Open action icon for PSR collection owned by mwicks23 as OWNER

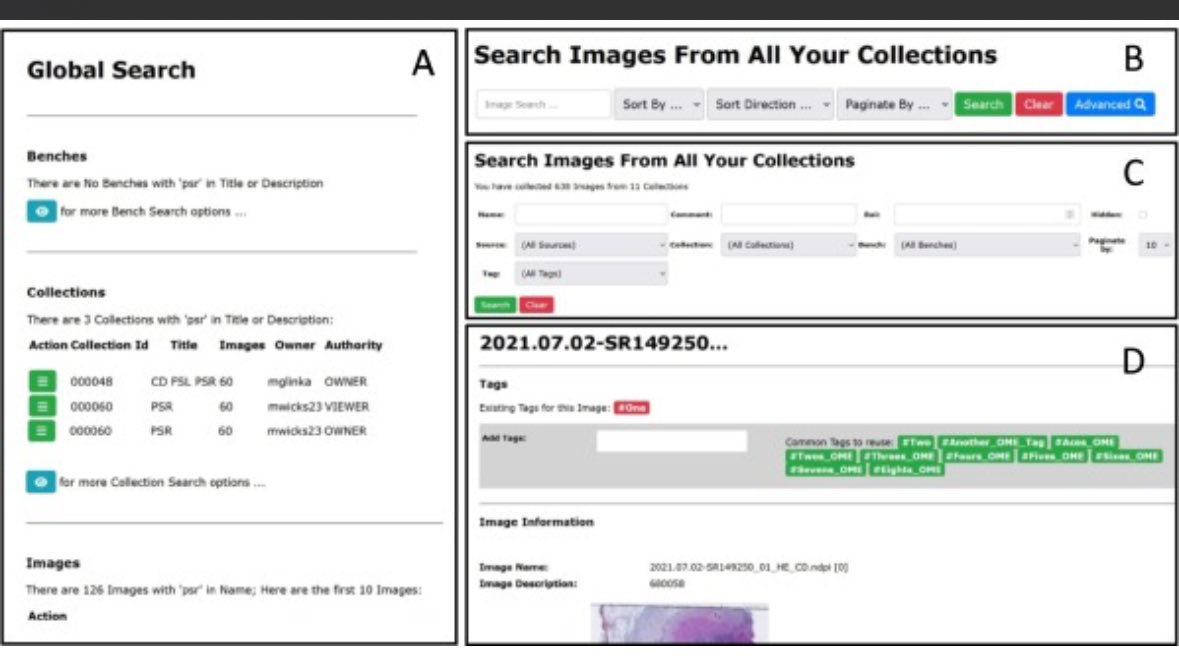(42, 431)
